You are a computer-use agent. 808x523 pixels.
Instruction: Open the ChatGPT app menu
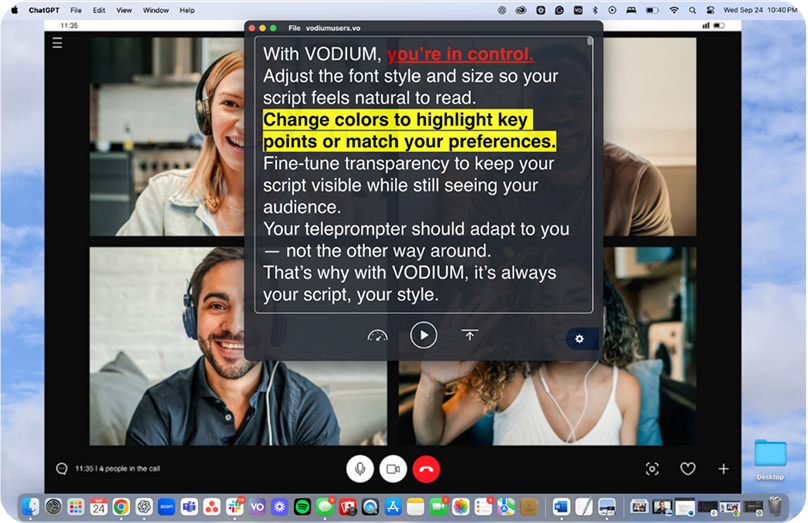(x=44, y=10)
